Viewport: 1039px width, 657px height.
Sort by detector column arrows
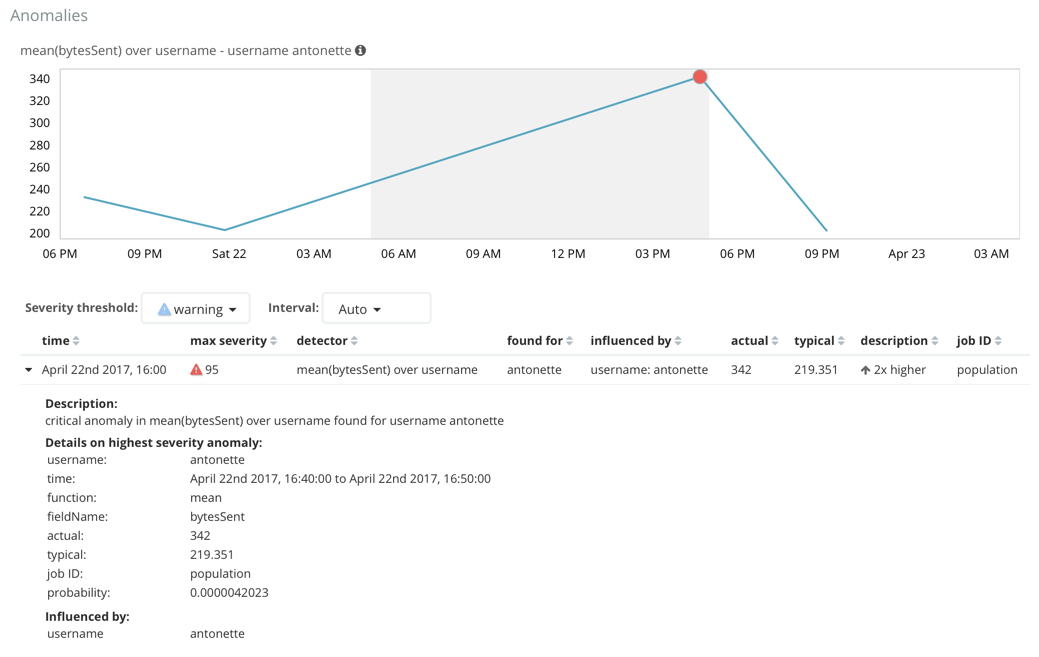pyautogui.click(x=354, y=341)
